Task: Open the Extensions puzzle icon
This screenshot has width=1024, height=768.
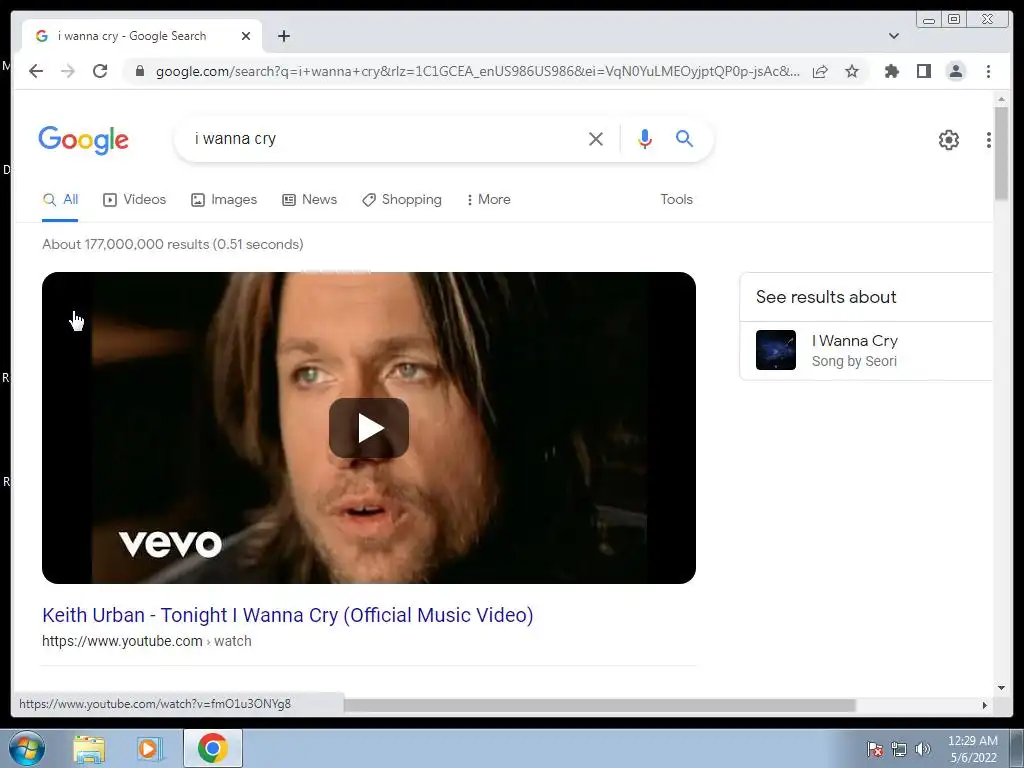Action: [891, 71]
